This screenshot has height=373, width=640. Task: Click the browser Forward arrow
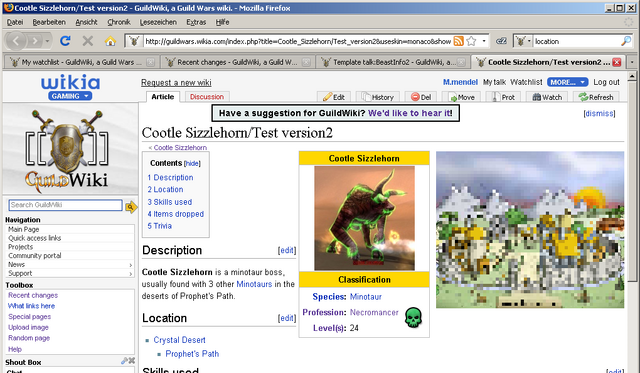point(35,41)
